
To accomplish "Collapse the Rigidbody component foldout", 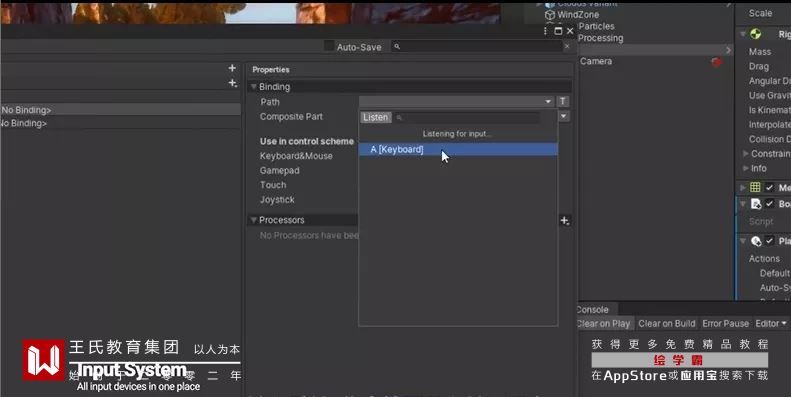I will pyautogui.click(x=743, y=34).
